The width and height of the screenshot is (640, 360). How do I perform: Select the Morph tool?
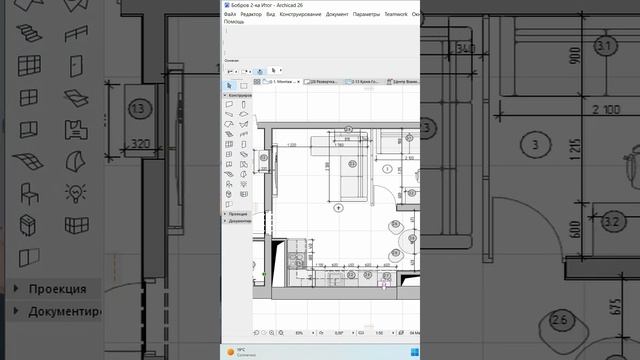pyautogui.click(x=244, y=174)
